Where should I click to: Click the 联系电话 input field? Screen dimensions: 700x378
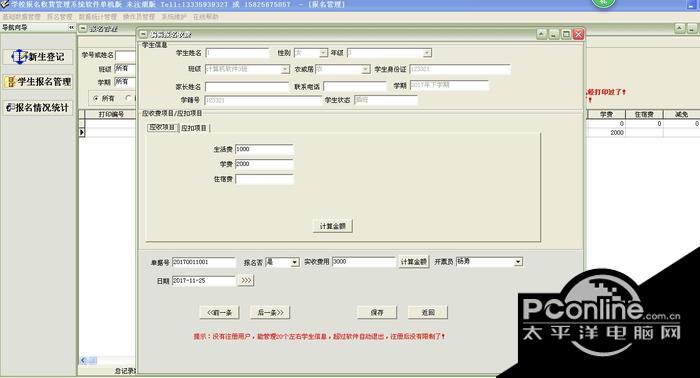355,87
